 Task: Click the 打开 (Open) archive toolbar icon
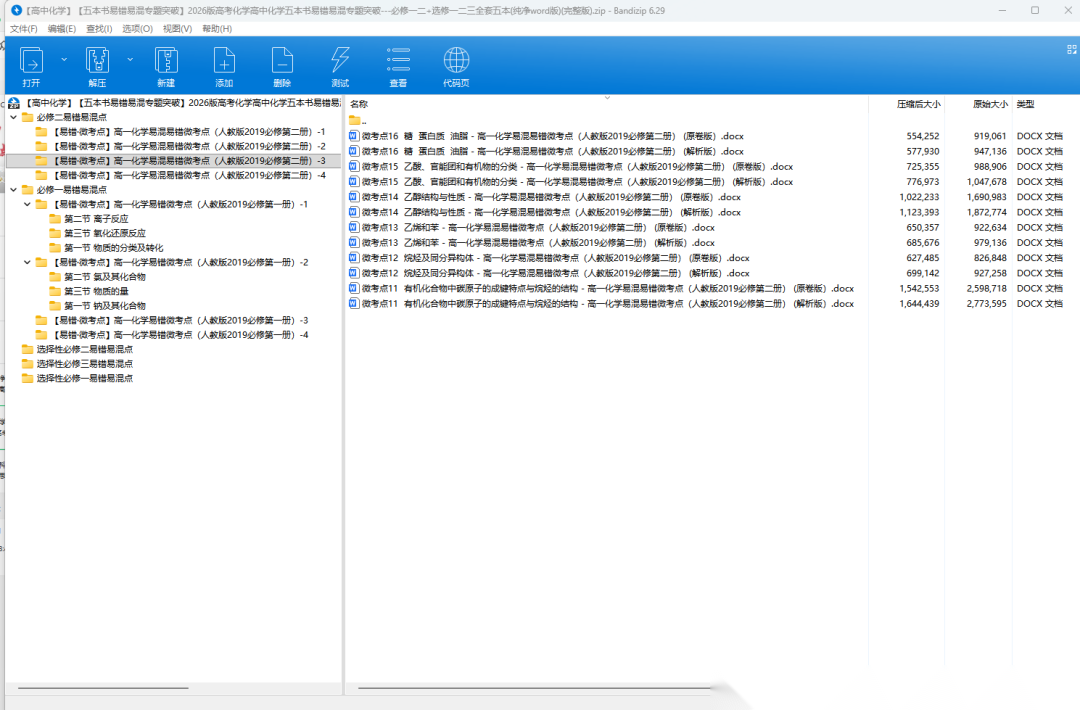point(31,61)
